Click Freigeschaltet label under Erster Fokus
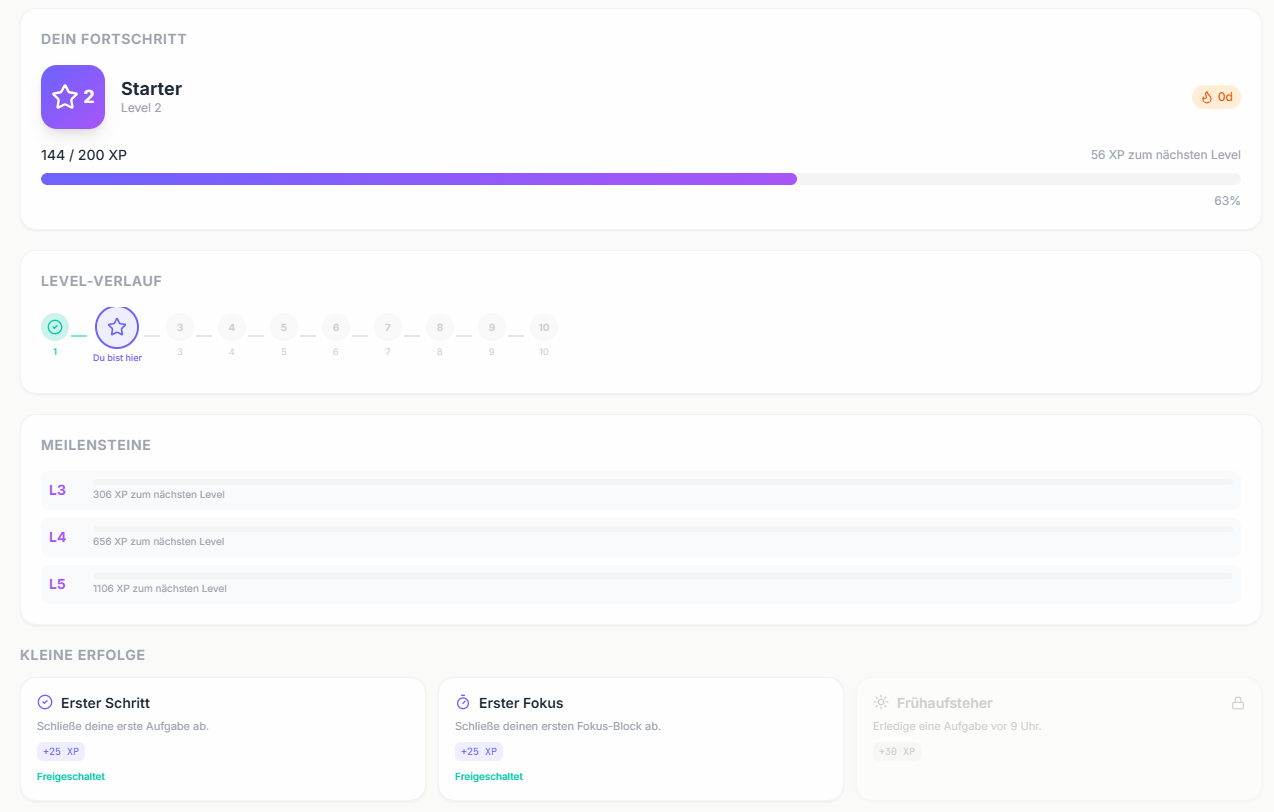The height and width of the screenshot is (812, 1274). 488,777
